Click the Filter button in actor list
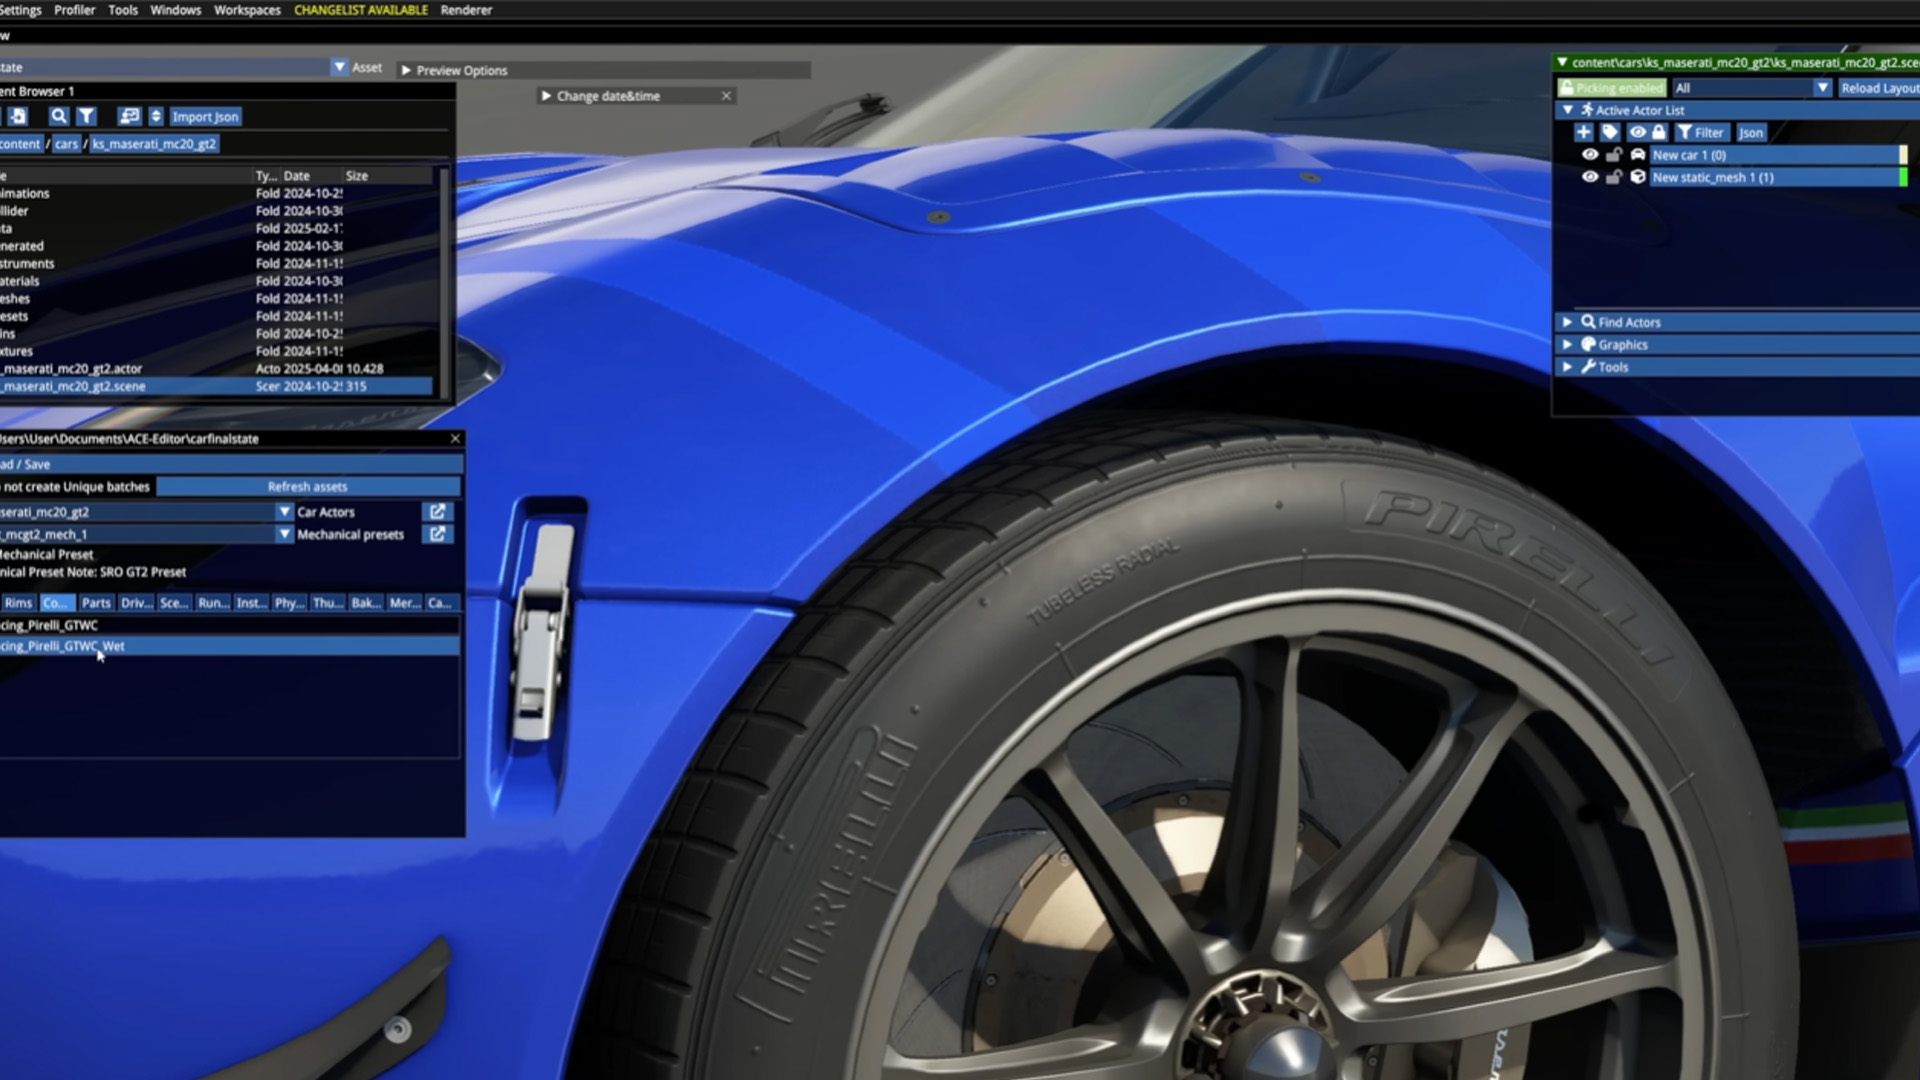The image size is (1920, 1080). pos(1701,132)
